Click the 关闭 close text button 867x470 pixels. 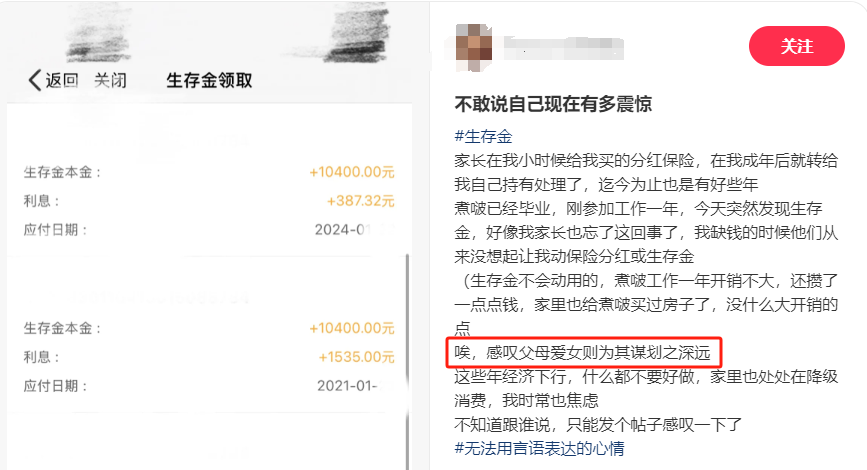coord(110,80)
